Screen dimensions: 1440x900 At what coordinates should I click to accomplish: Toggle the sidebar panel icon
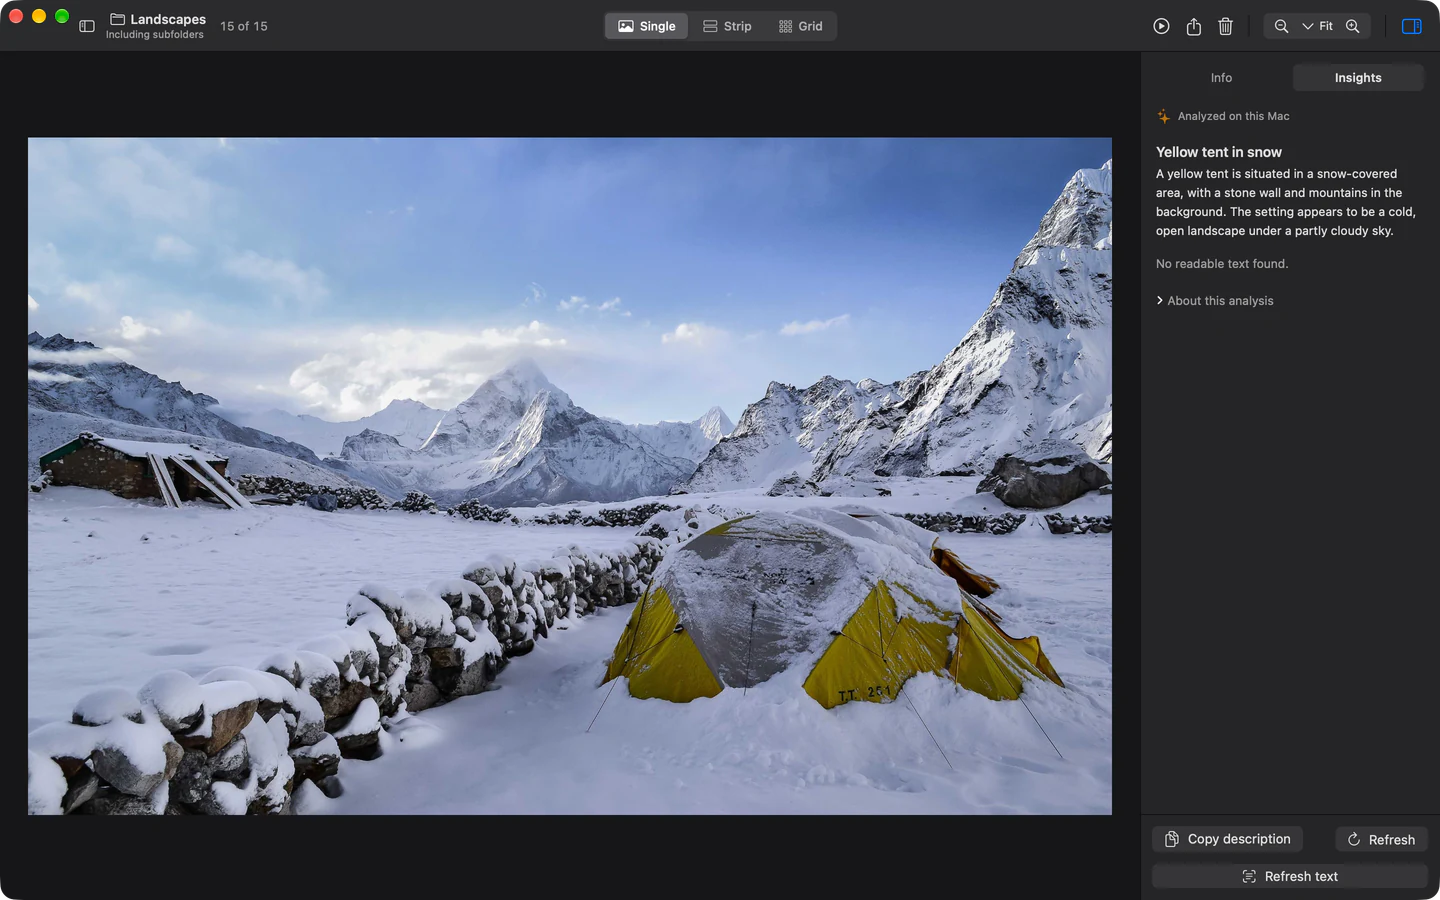(87, 26)
